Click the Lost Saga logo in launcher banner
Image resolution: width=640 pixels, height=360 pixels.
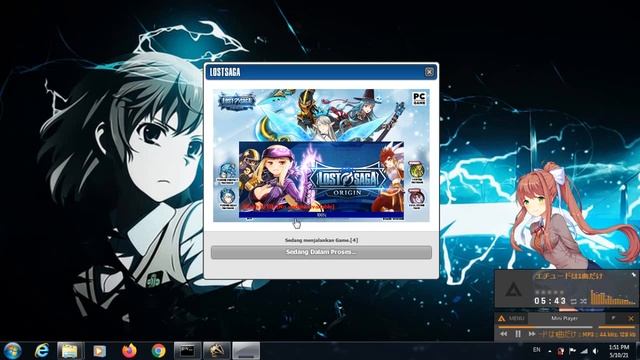click(x=236, y=101)
